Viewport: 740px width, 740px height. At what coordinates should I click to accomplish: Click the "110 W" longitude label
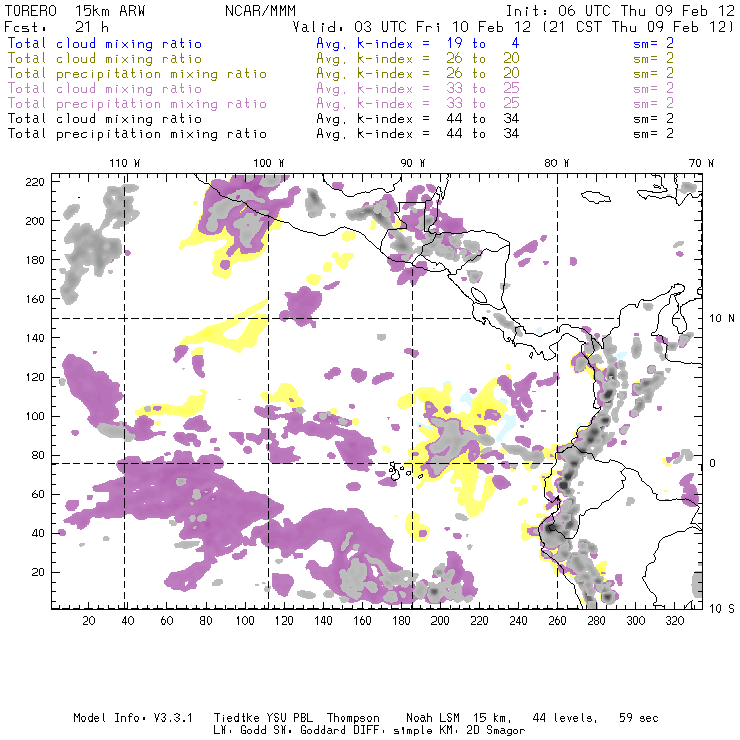(125, 163)
